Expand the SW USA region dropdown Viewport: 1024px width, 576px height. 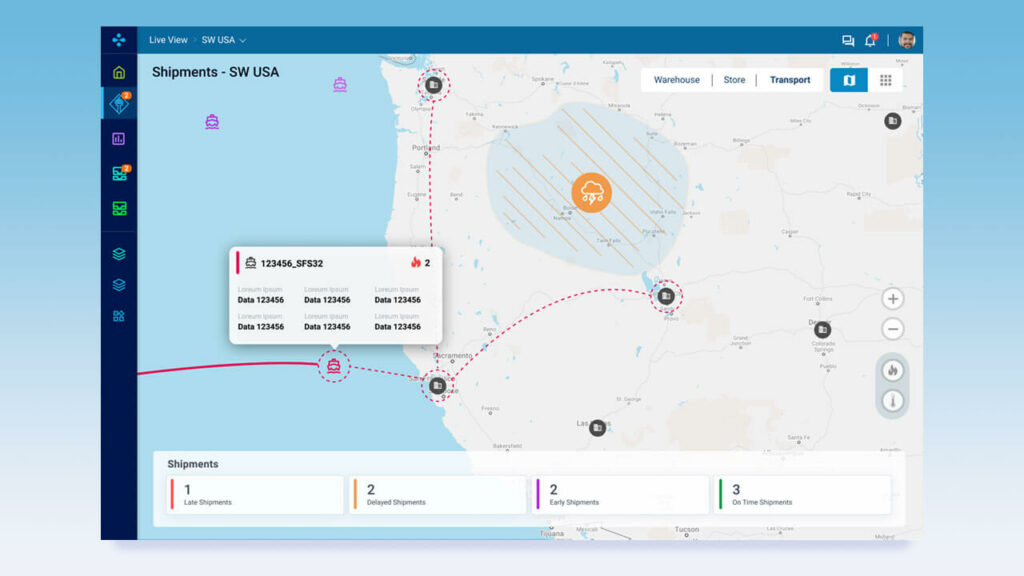click(x=224, y=40)
